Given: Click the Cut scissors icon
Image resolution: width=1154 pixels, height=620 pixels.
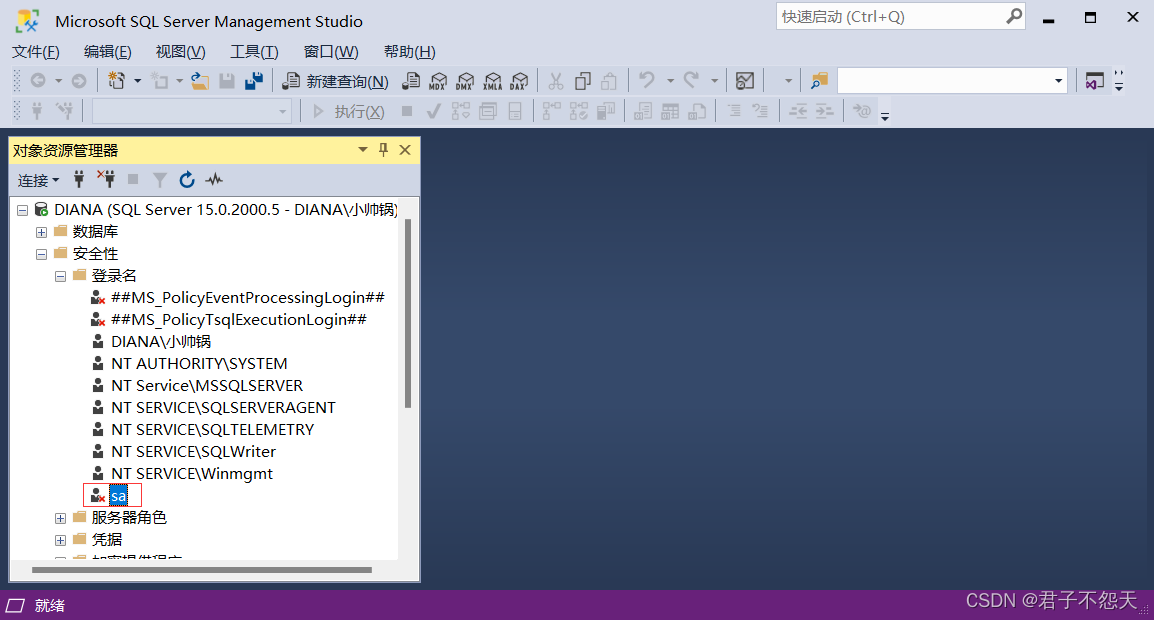Looking at the screenshot, I should pyautogui.click(x=556, y=80).
